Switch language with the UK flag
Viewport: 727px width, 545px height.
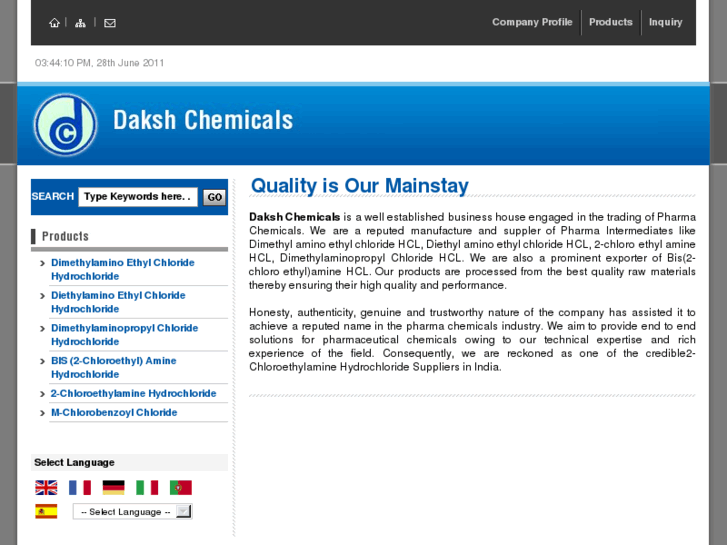pyautogui.click(x=46, y=487)
